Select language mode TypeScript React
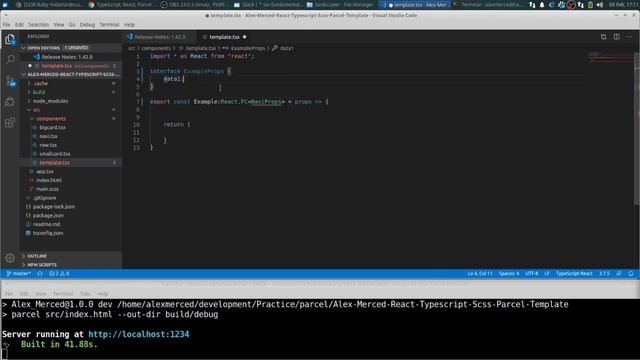The width and height of the screenshot is (640, 360). (x=574, y=273)
